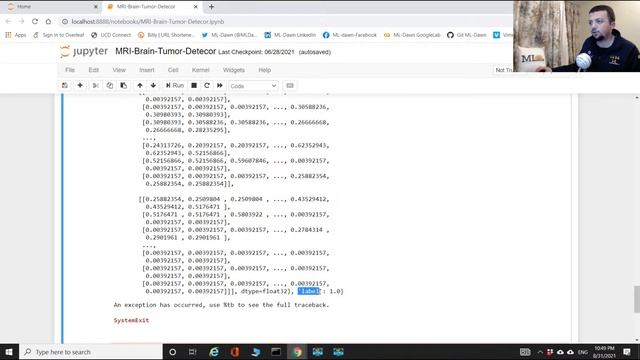Move selected cell down arrow
This screenshot has width=640, height=360.
153,86
